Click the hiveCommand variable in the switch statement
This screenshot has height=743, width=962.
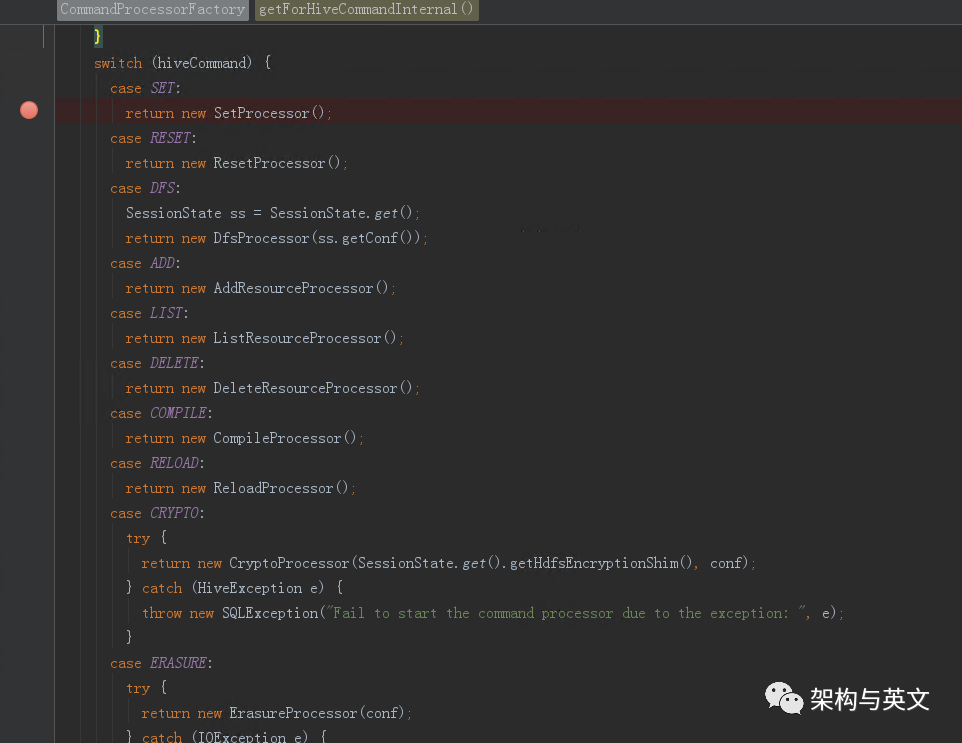pos(202,63)
